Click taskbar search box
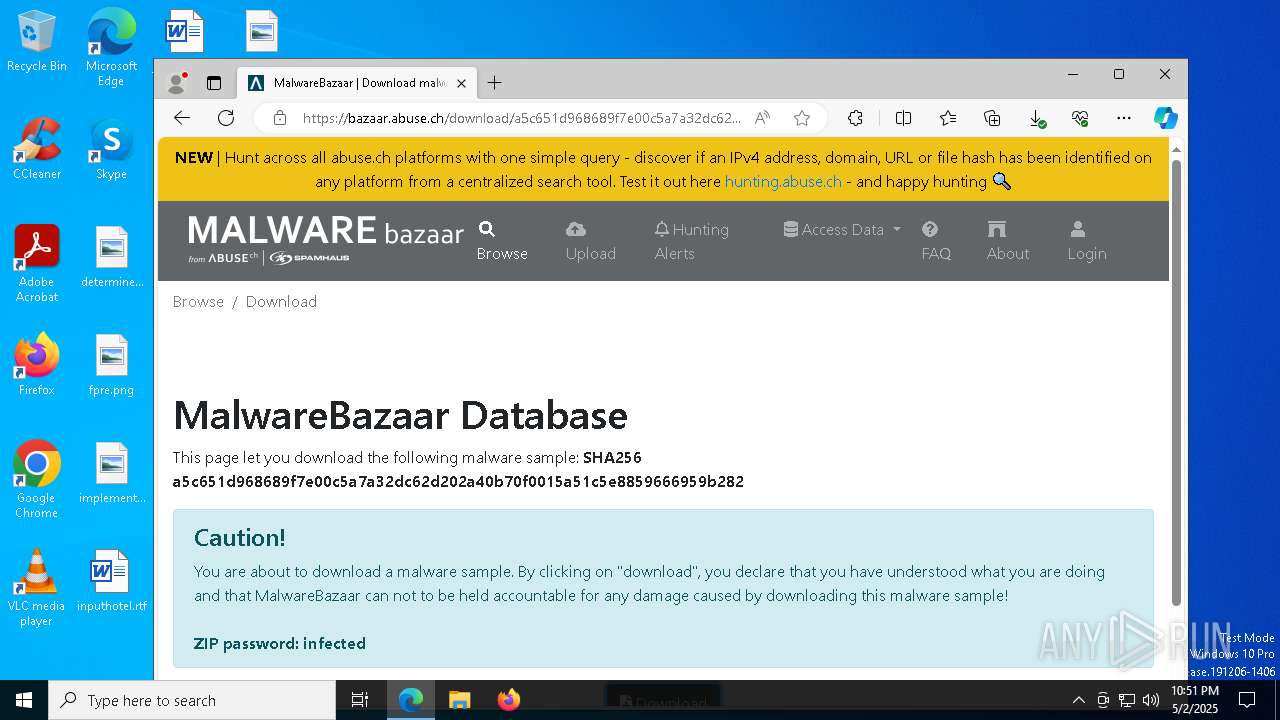This screenshot has height=720, width=1280. 192,700
